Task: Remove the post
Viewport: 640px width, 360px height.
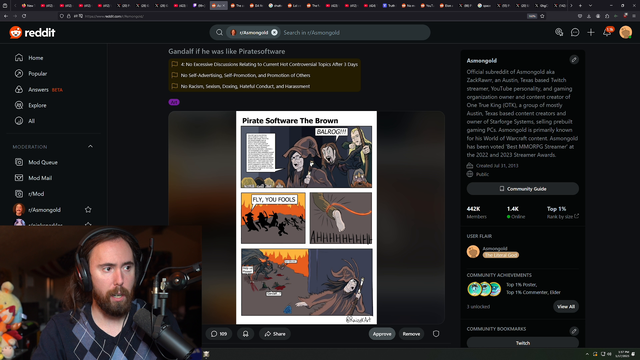Action: click(x=411, y=334)
